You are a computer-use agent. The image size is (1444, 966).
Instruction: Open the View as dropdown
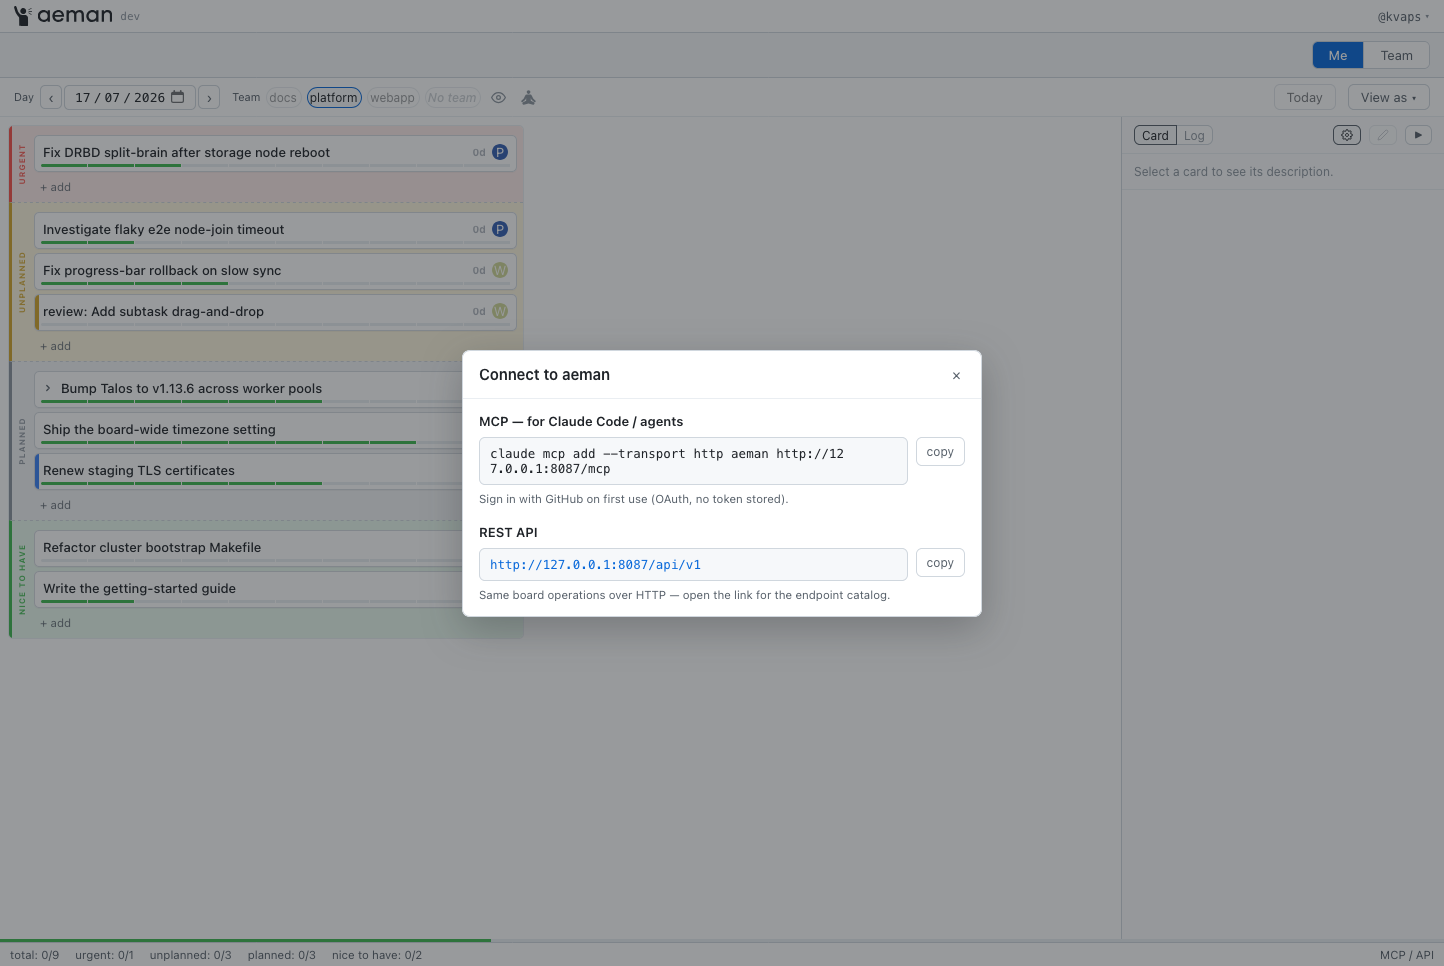pos(1388,97)
